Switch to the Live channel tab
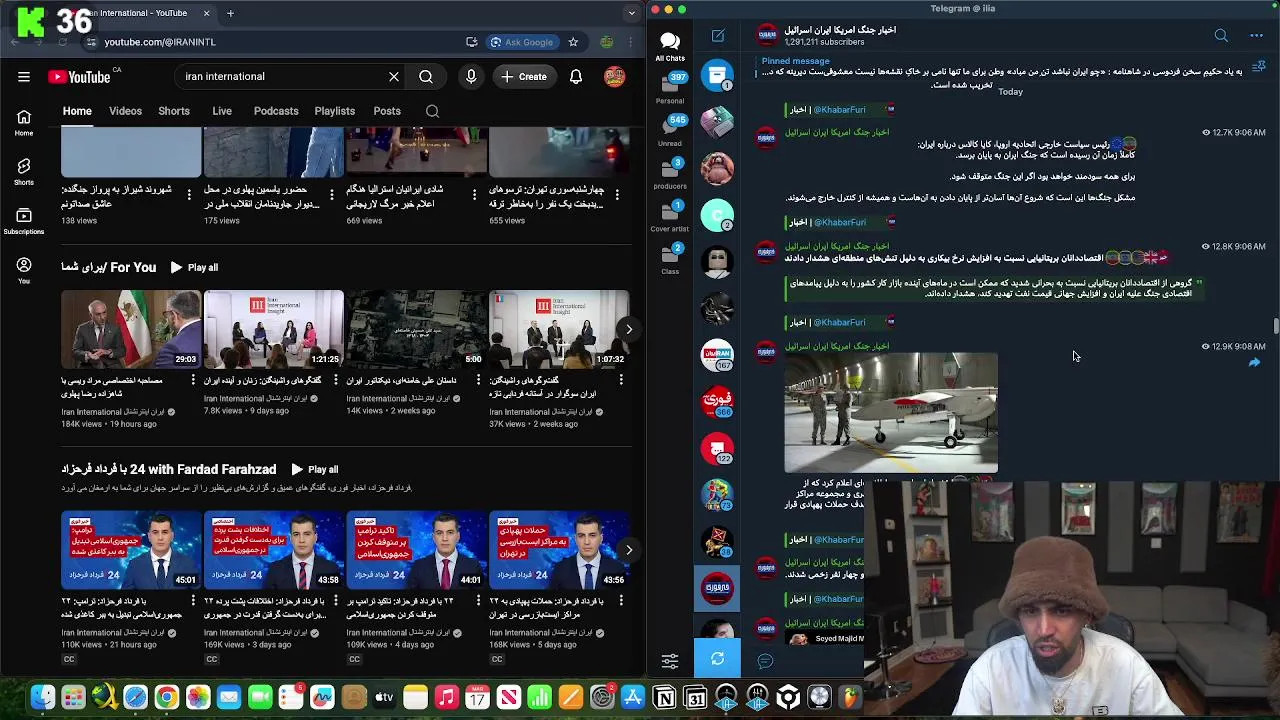This screenshot has width=1280, height=720. click(x=222, y=111)
